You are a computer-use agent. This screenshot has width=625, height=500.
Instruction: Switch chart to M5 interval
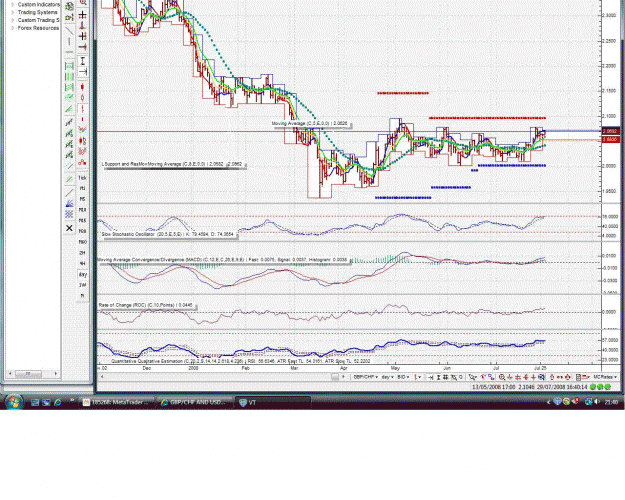(x=83, y=199)
